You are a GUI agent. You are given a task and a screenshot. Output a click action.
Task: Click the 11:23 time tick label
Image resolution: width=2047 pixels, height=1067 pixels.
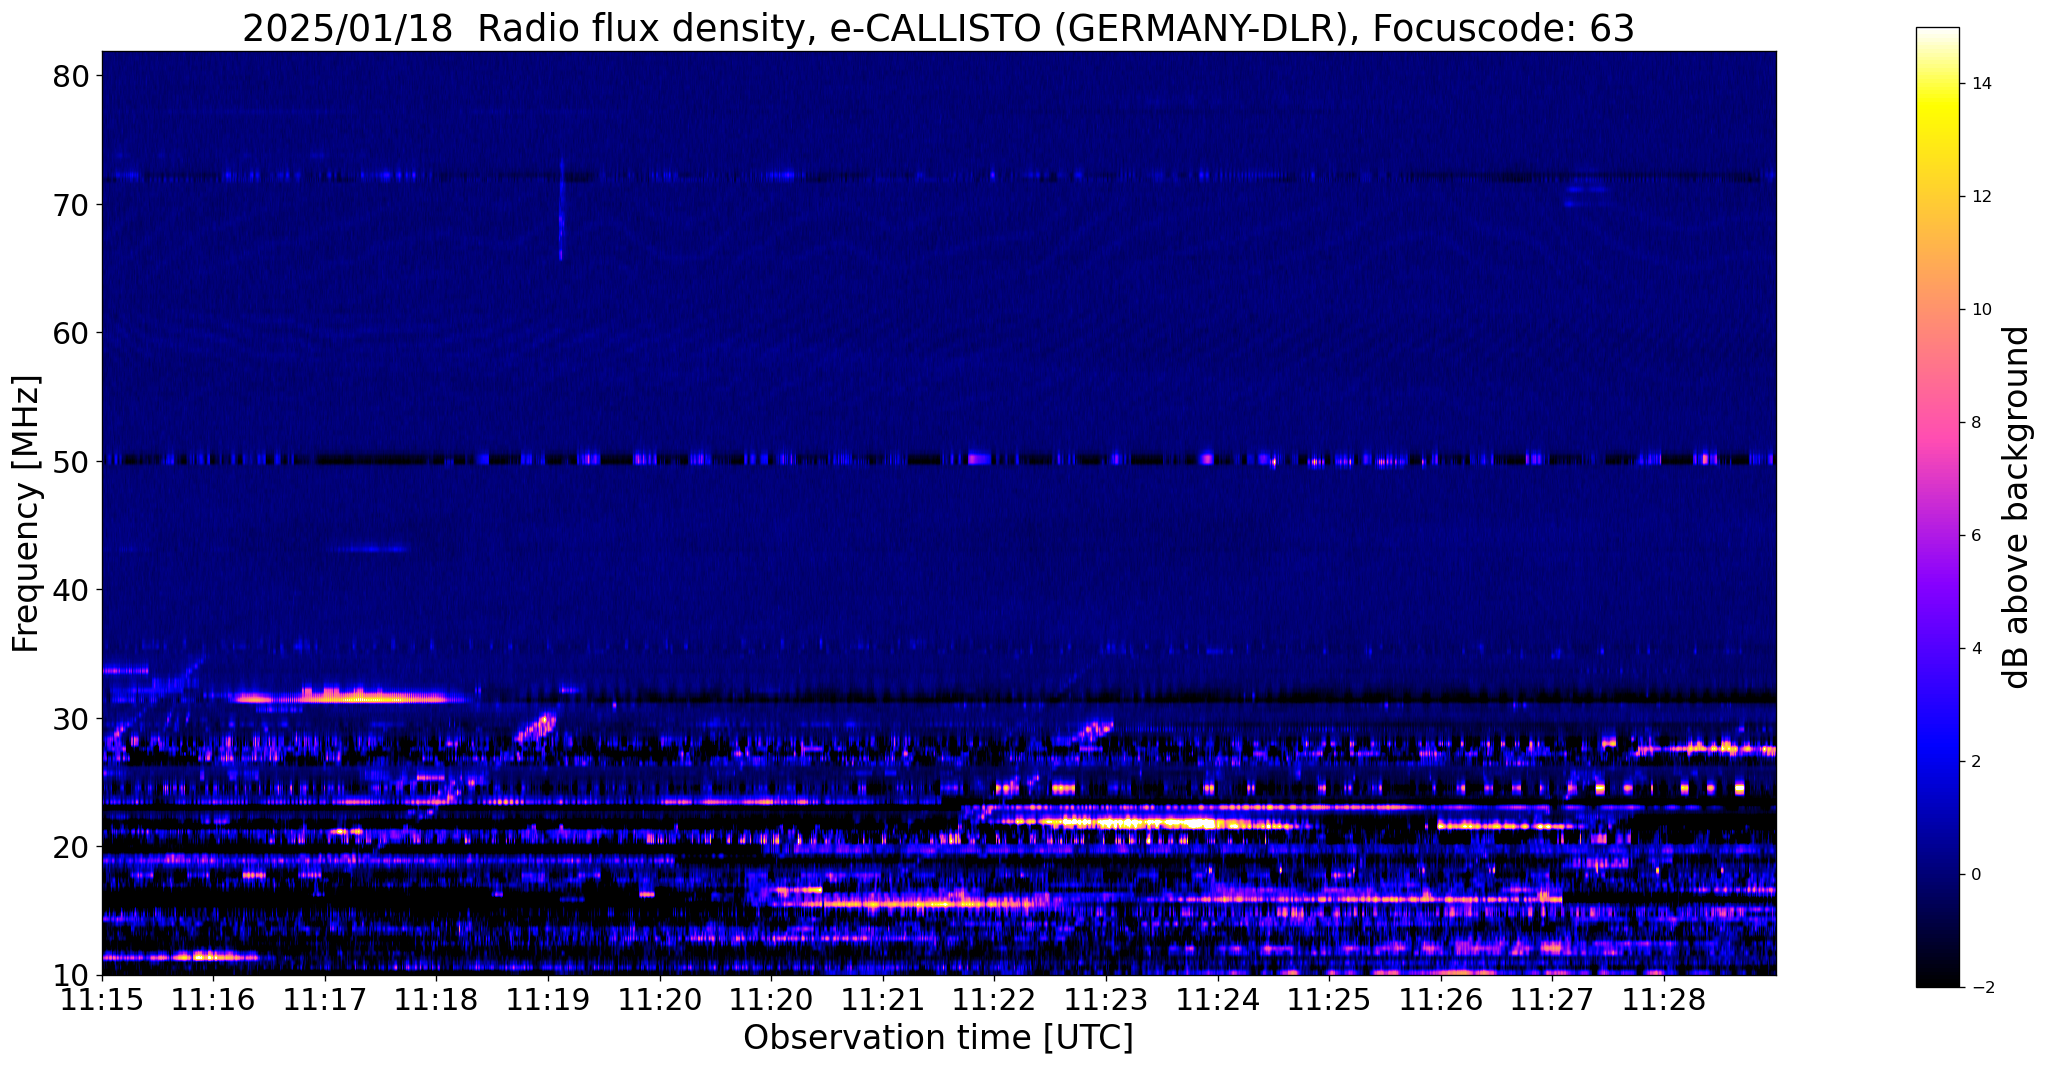pyautogui.click(x=1105, y=1001)
